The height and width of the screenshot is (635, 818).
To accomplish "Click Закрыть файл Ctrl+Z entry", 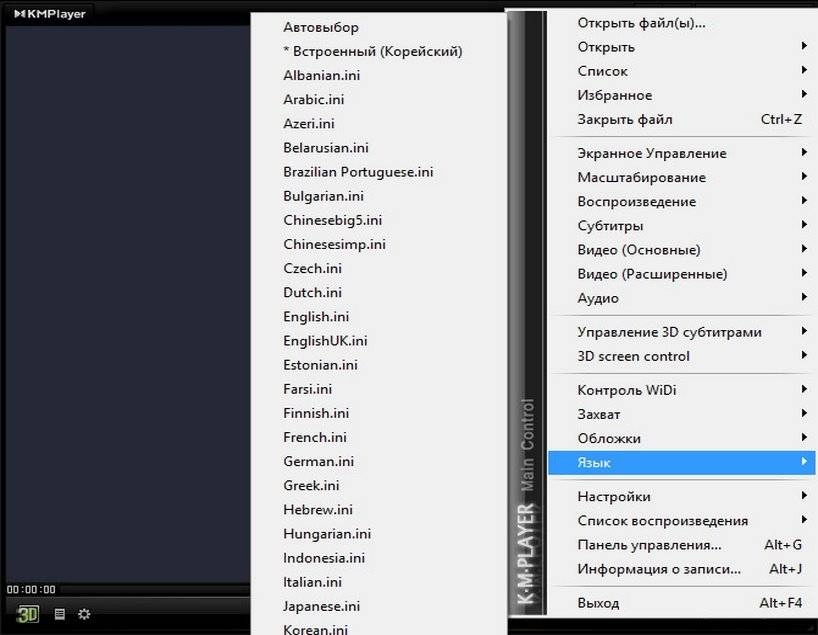I will [681, 119].
